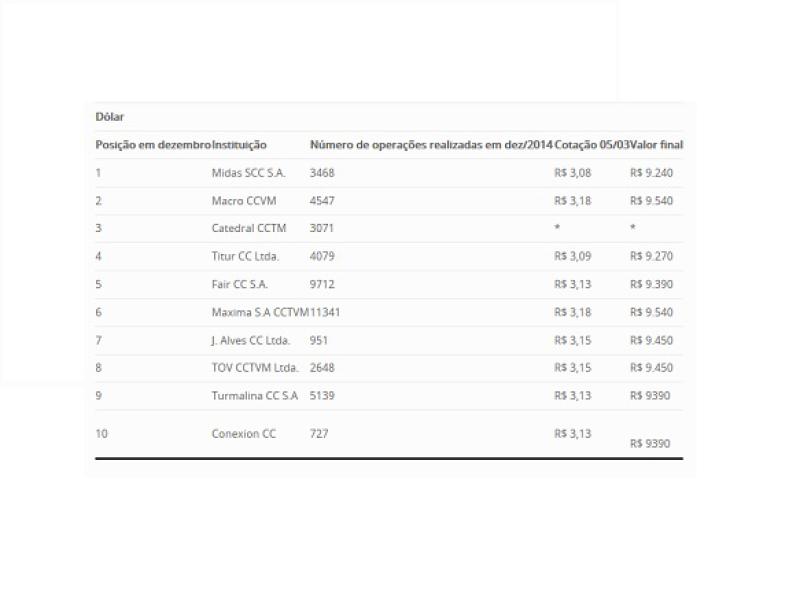This screenshot has width=800, height=600.
Task: Click the "Cotação 05/03" column header
Action: pos(591,145)
